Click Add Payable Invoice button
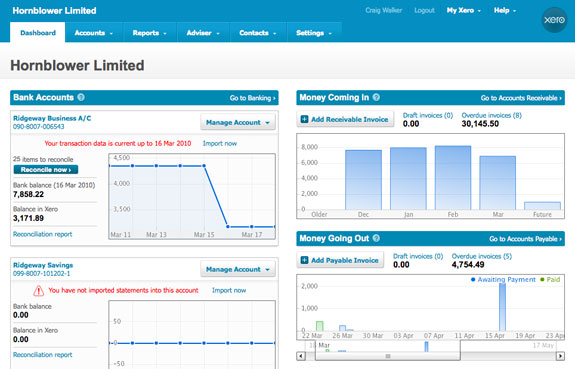 pyautogui.click(x=340, y=260)
